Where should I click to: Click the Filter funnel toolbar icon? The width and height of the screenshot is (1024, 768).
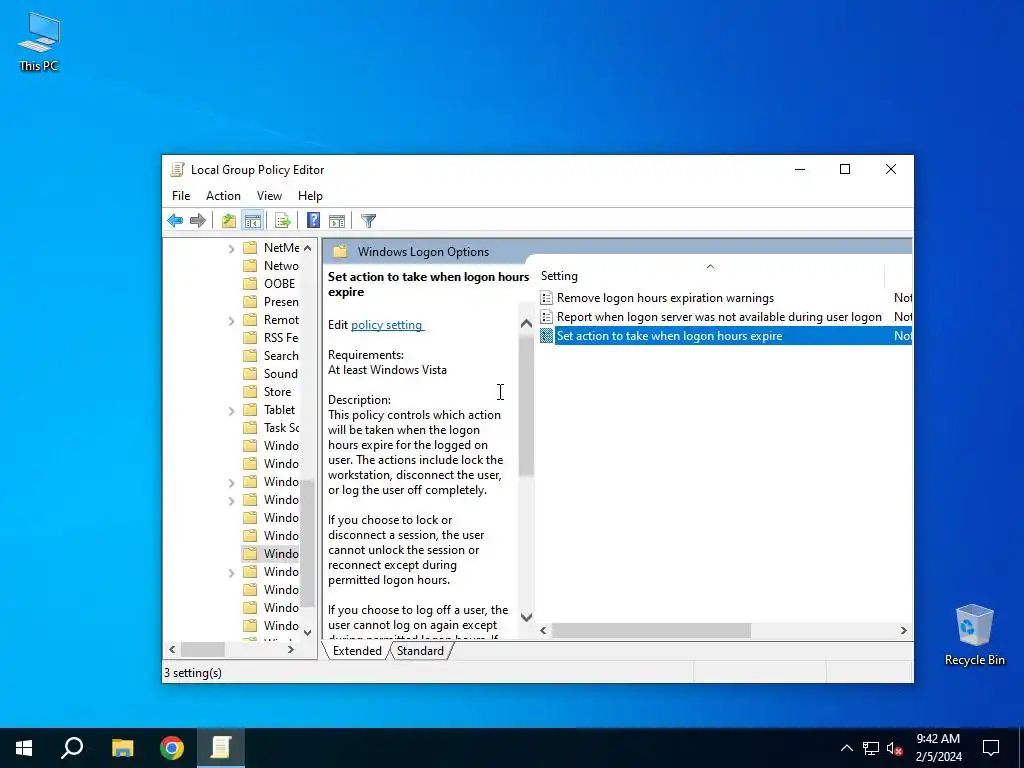click(x=368, y=221)
